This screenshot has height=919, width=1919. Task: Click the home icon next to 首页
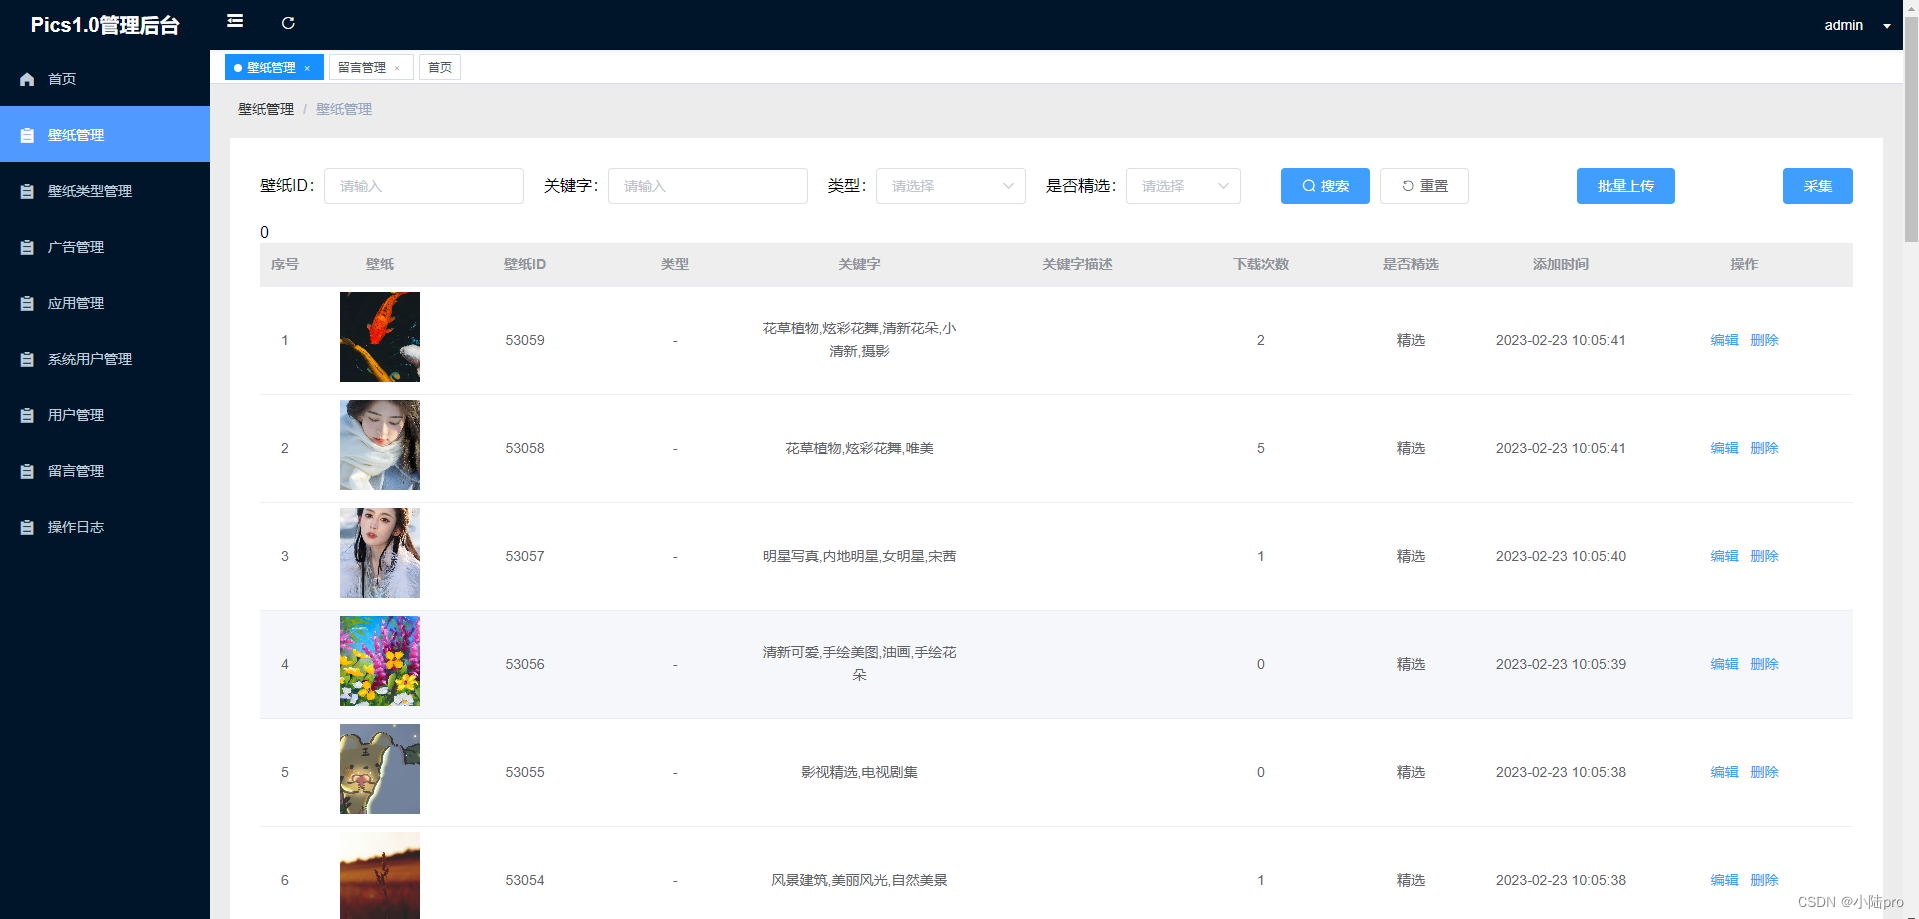tap(27, 79)
